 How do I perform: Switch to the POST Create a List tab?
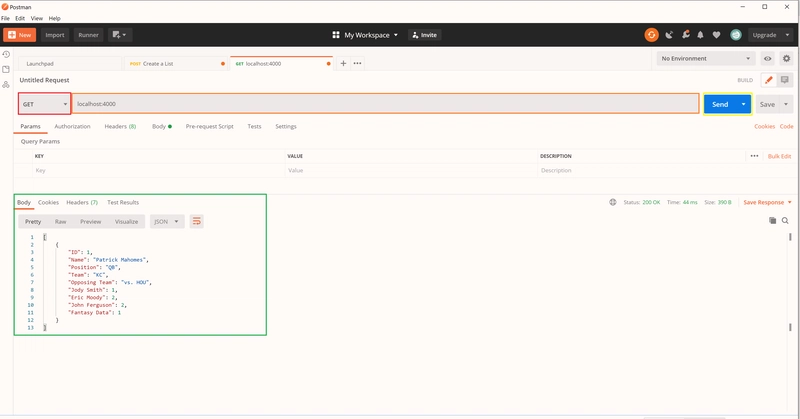tap(177, 64)
